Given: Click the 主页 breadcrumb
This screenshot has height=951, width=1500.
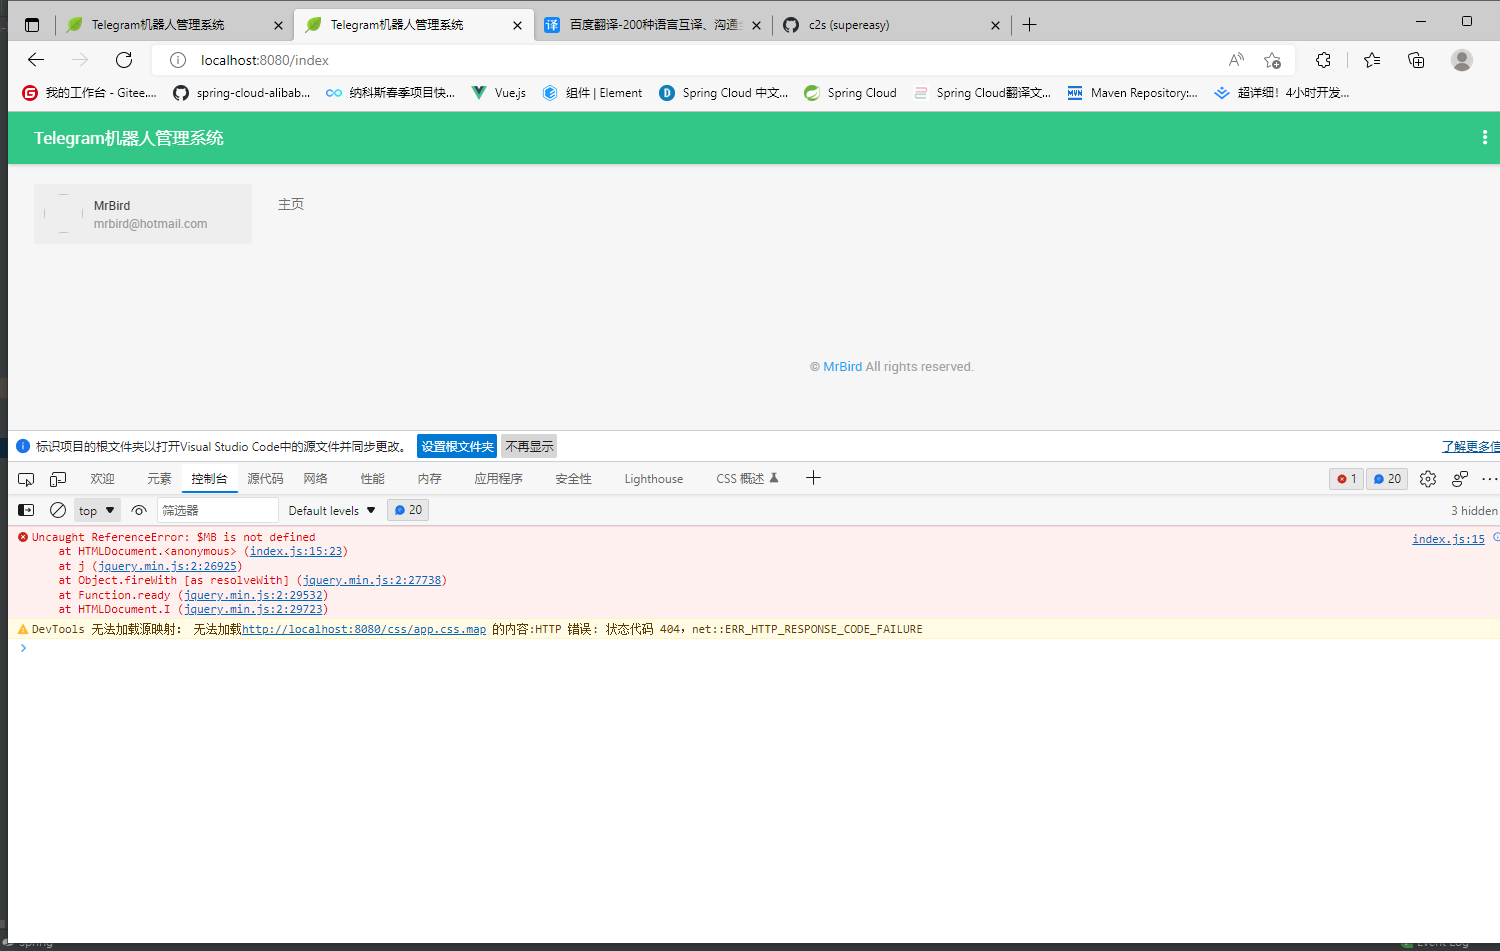Looking at the screenshot, I should (291, 204).
